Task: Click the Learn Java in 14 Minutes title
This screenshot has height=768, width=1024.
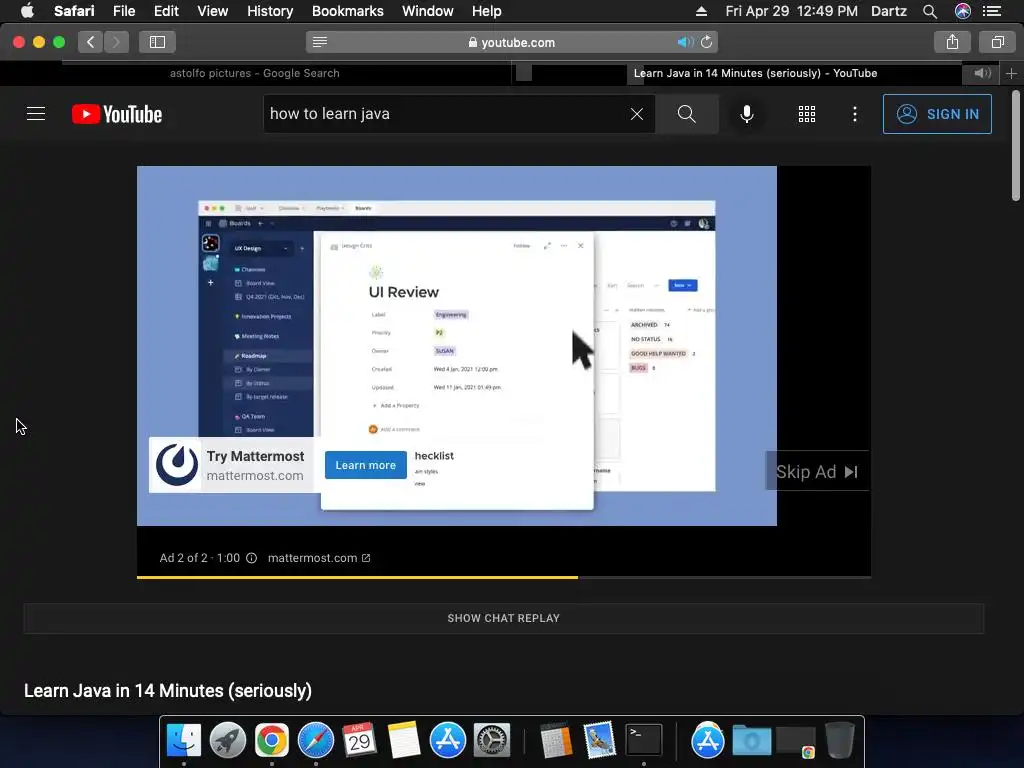Action: click(x=168, y=690)
